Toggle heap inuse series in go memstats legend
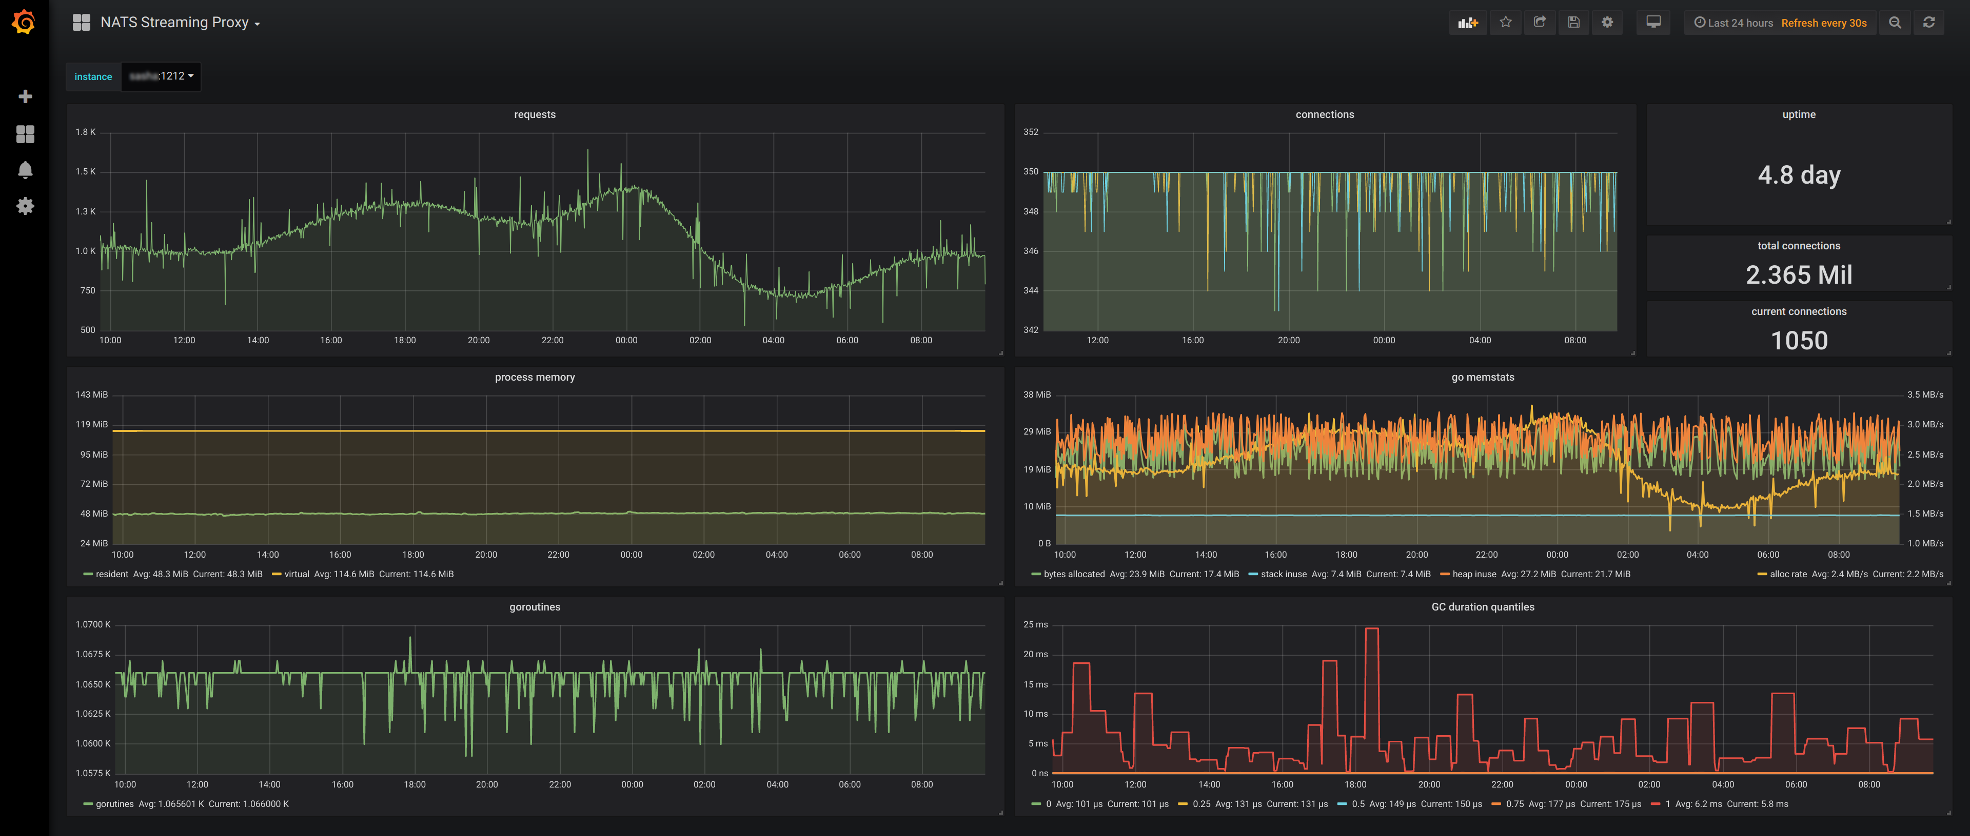This screenshot has height=836, width=1970. tap(1473, 574)
